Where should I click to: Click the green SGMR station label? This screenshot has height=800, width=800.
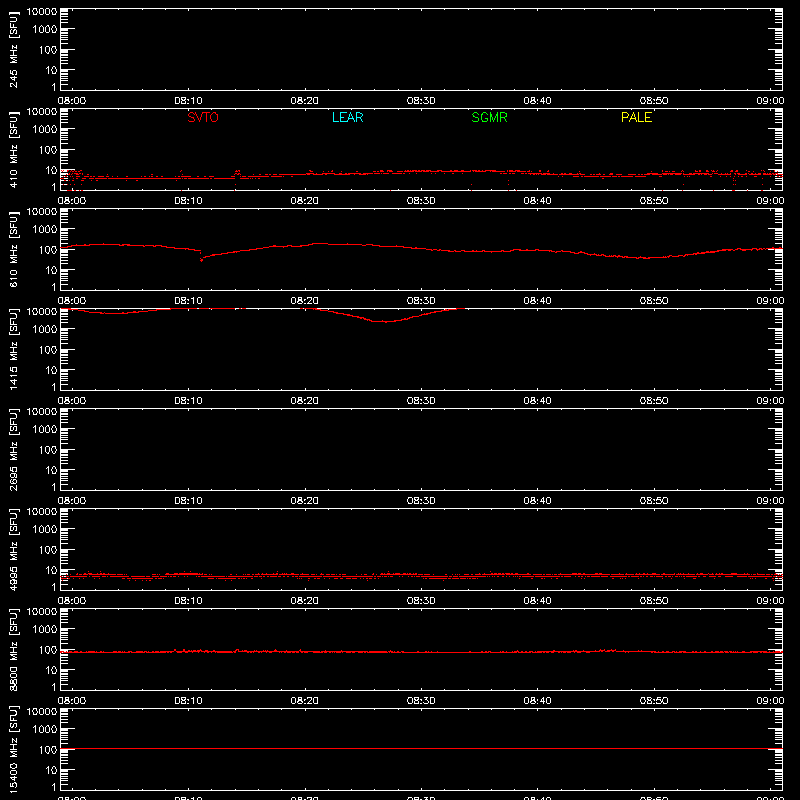489,117
